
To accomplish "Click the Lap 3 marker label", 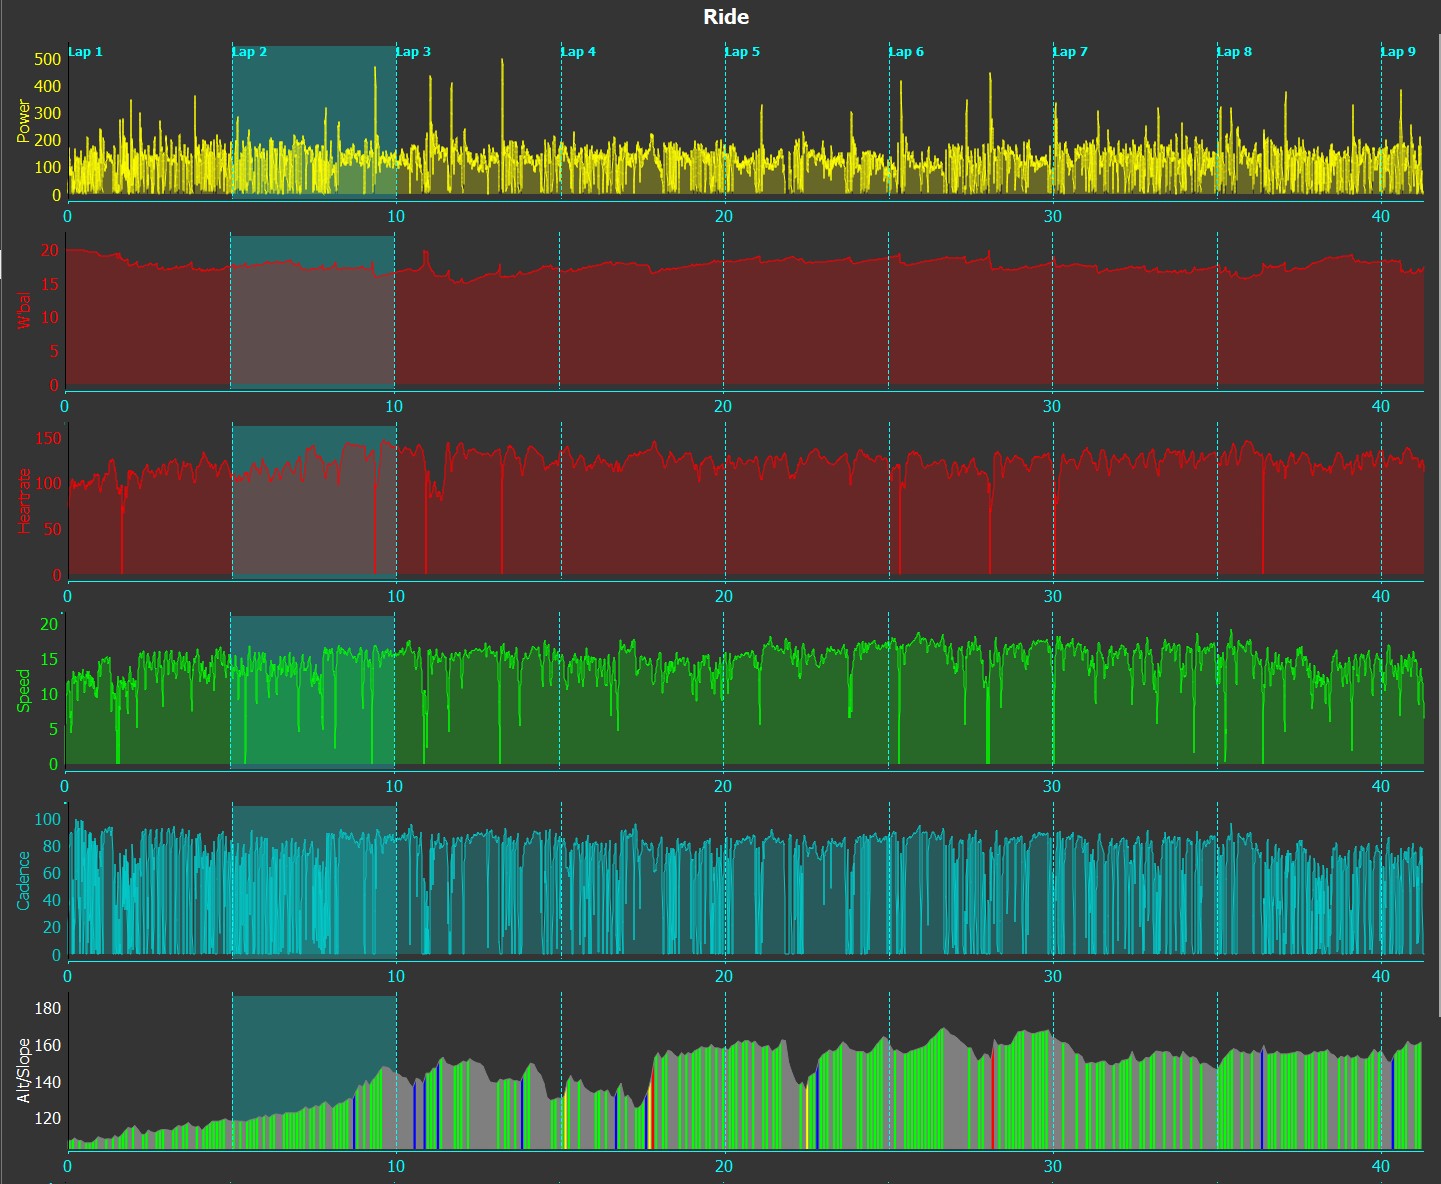I will [413, 52].
